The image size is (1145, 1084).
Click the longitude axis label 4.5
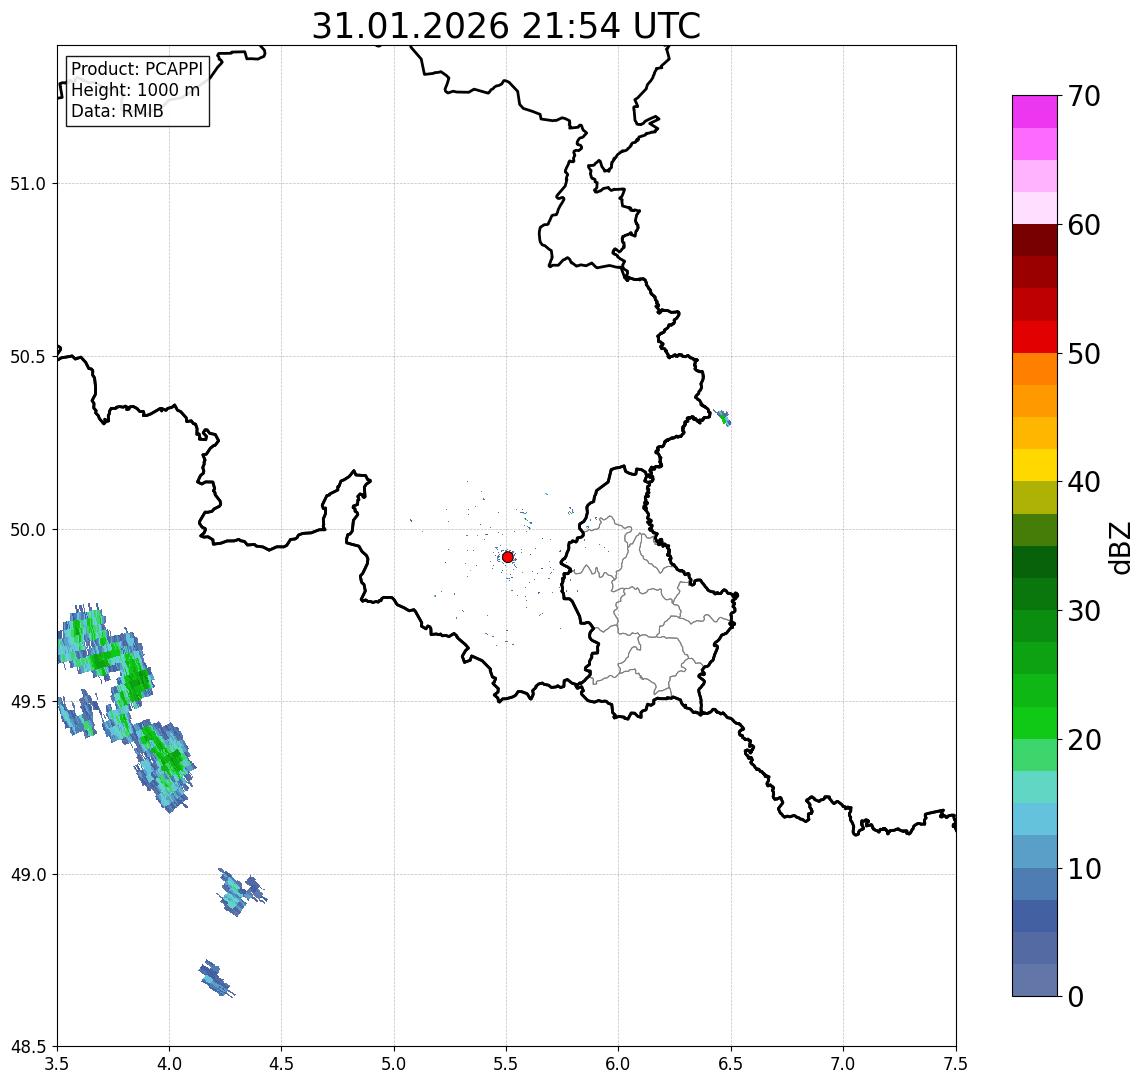click(282, 1064)
